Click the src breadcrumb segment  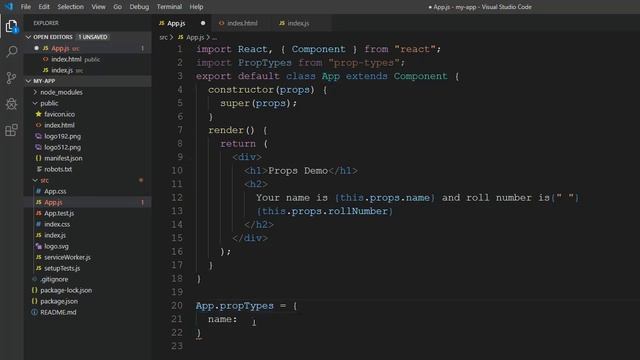click(163, 38)
